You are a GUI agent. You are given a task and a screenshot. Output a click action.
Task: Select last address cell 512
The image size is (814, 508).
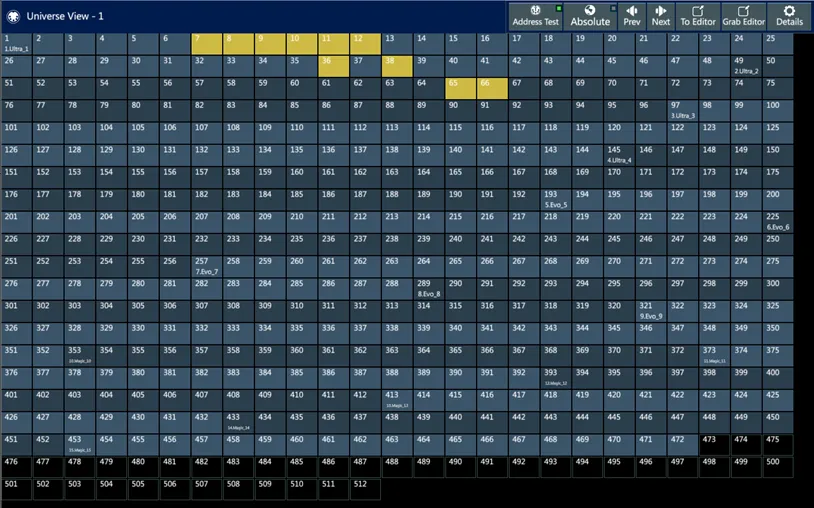[365, 490]
